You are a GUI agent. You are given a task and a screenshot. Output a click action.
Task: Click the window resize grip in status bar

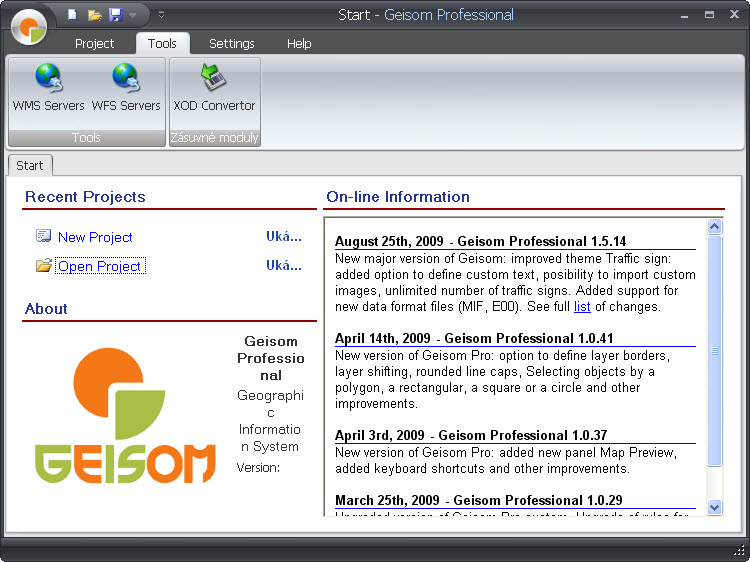click(739, 551)
